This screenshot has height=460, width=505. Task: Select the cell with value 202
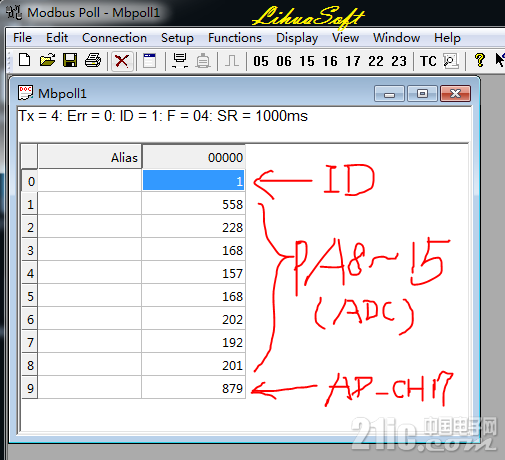point(194,319)
